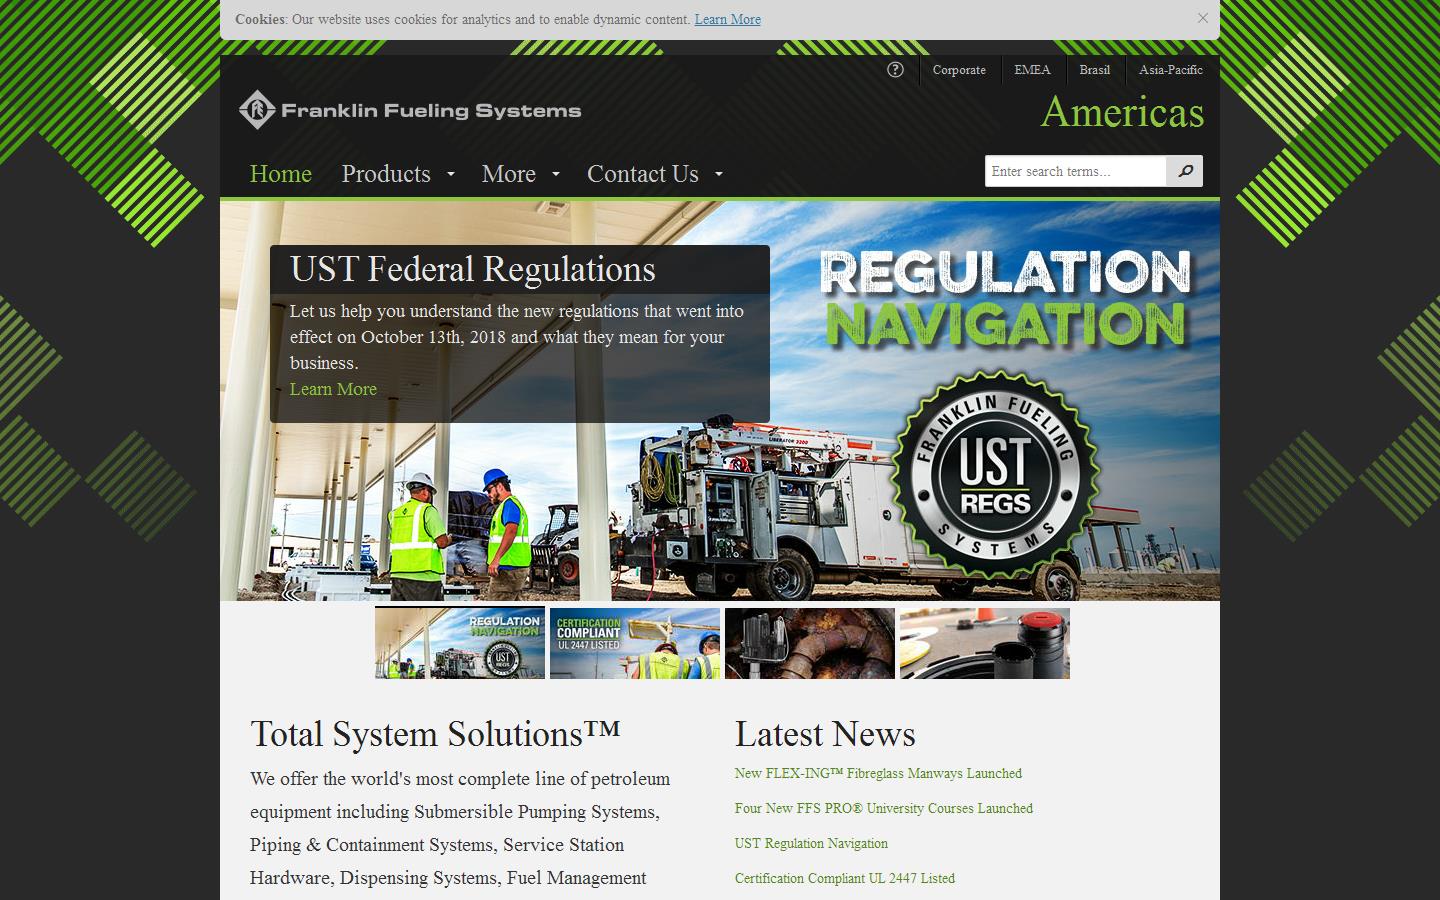Open the Asia-Pacific regional site

pyautogui.click(x=1169, y=70)
